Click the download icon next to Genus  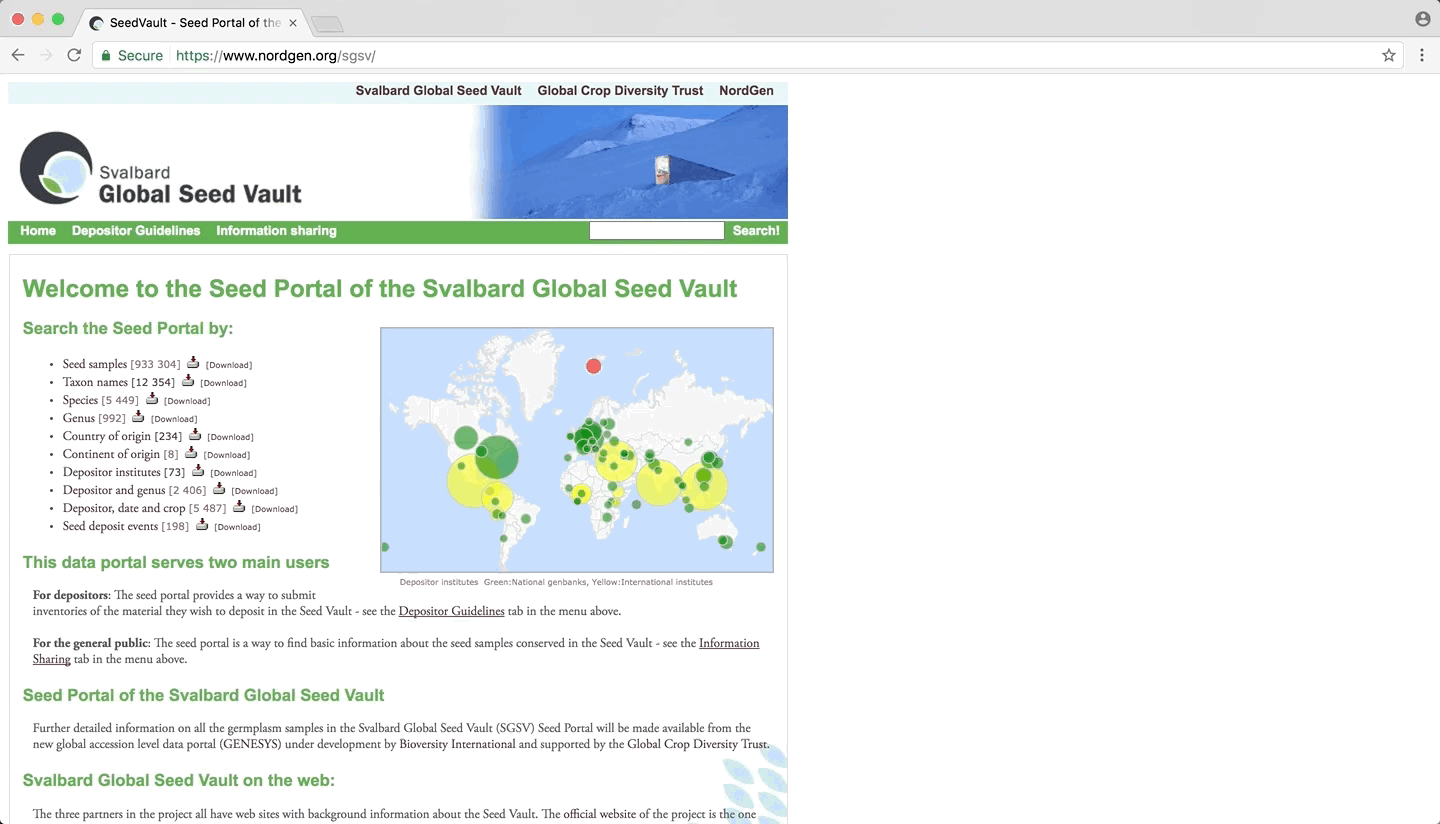(138, 417)
